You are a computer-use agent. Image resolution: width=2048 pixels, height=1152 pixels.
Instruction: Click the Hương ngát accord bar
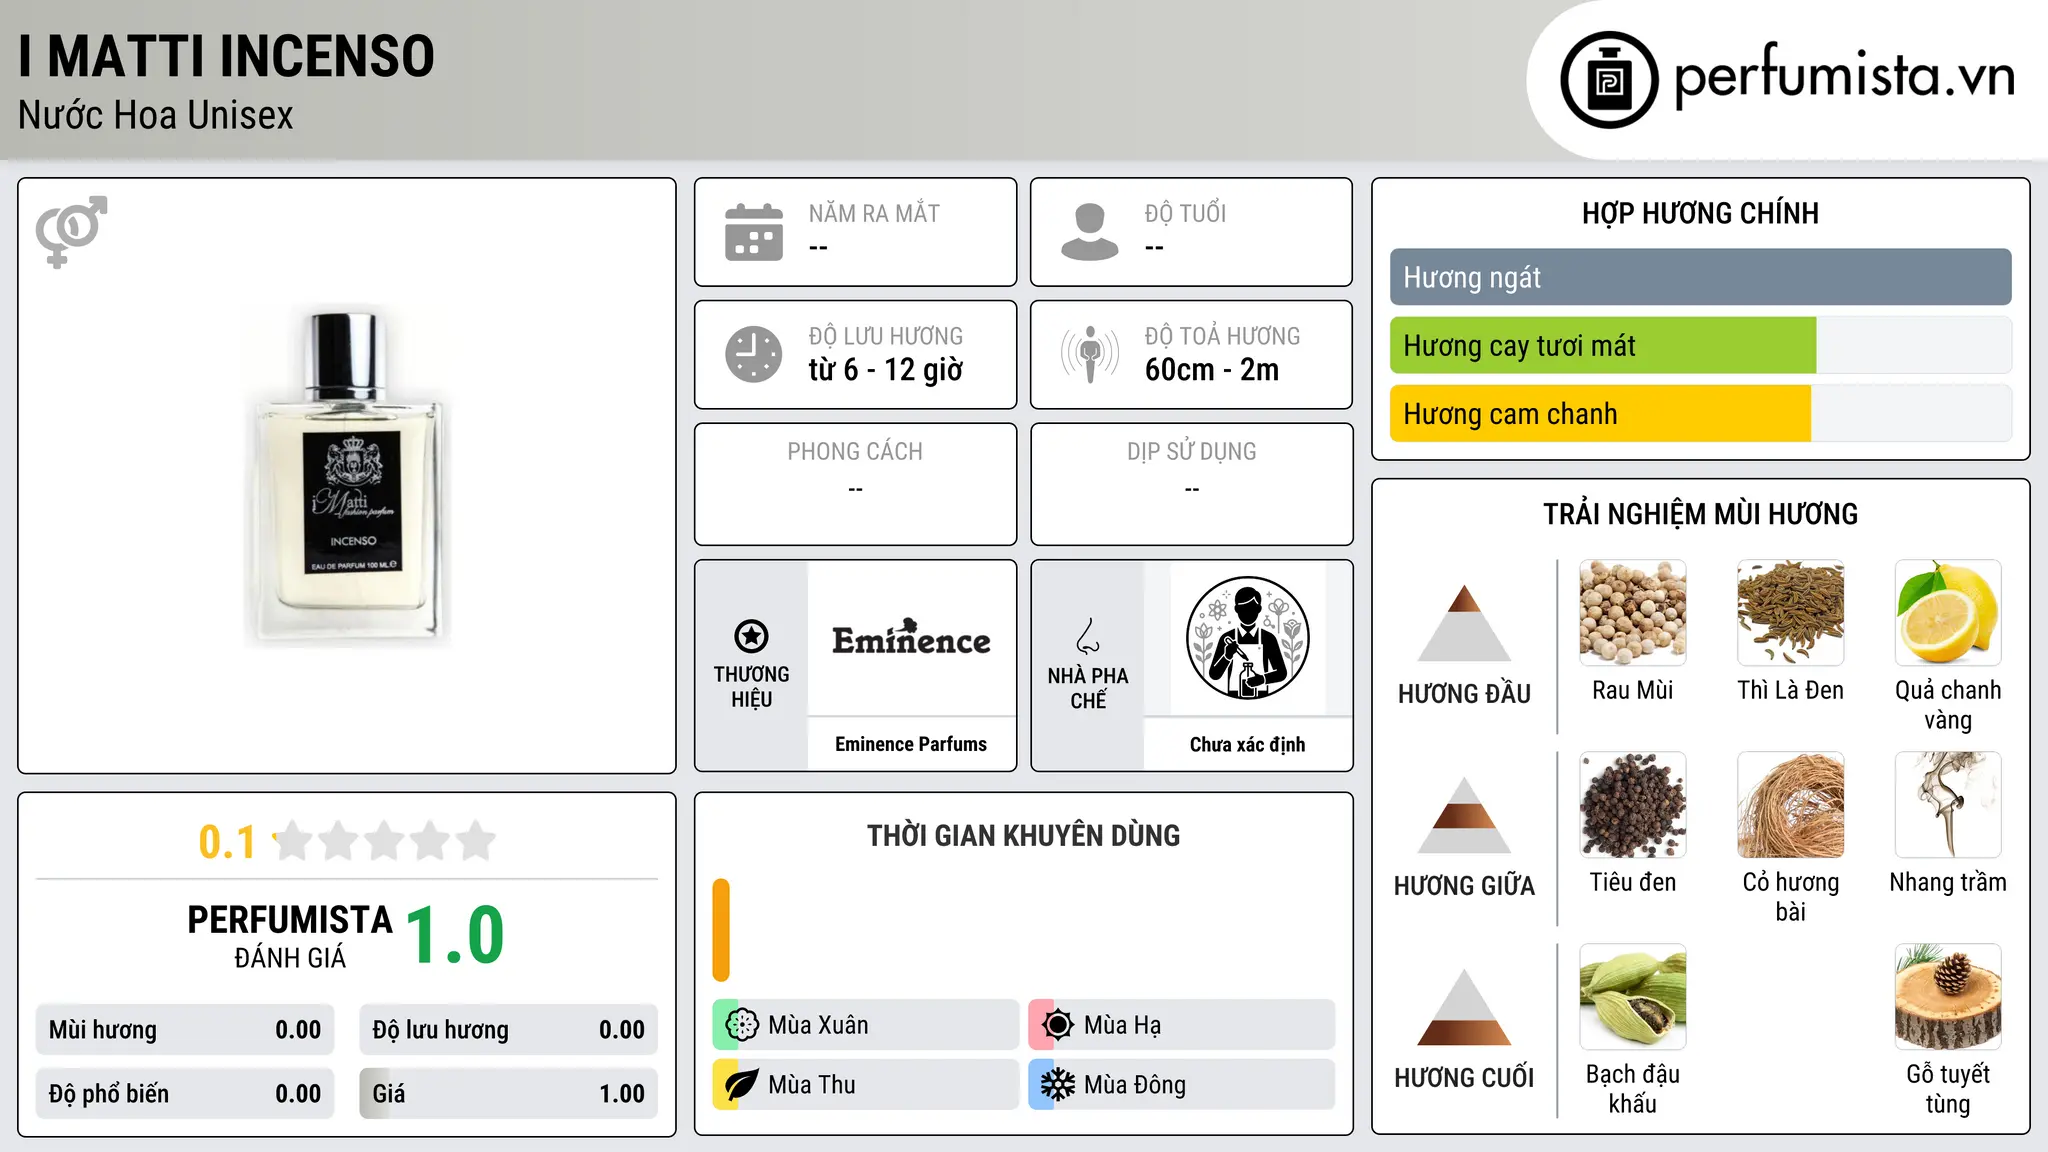(1700, 277)
